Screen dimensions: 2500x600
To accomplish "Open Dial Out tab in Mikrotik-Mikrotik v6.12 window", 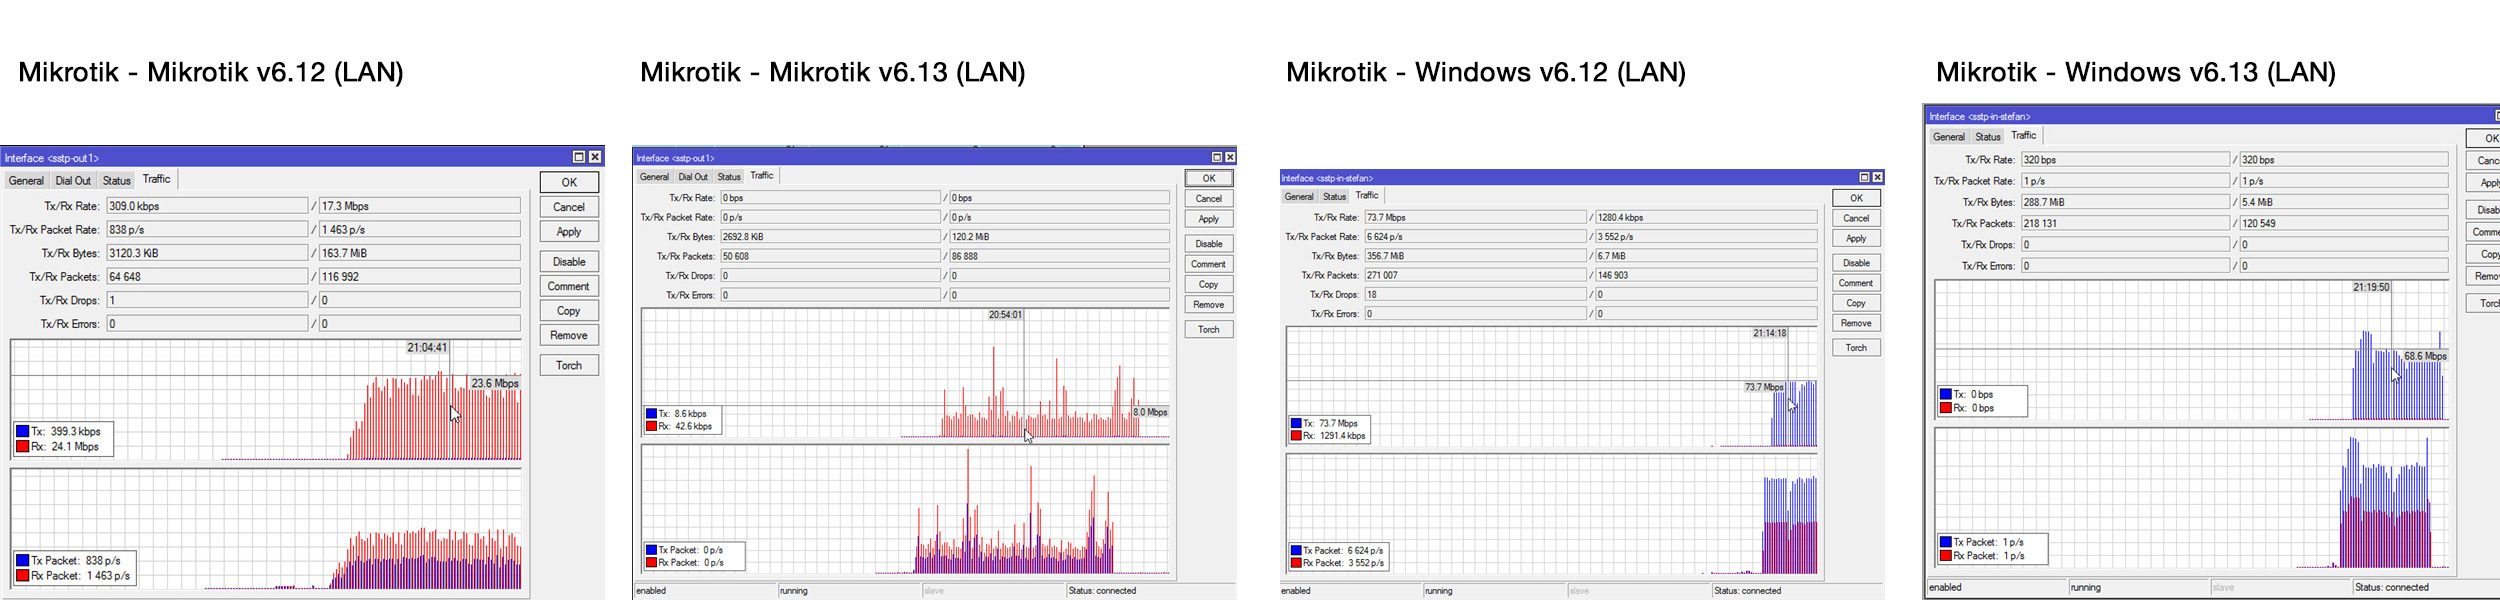I will coord(73,181).
